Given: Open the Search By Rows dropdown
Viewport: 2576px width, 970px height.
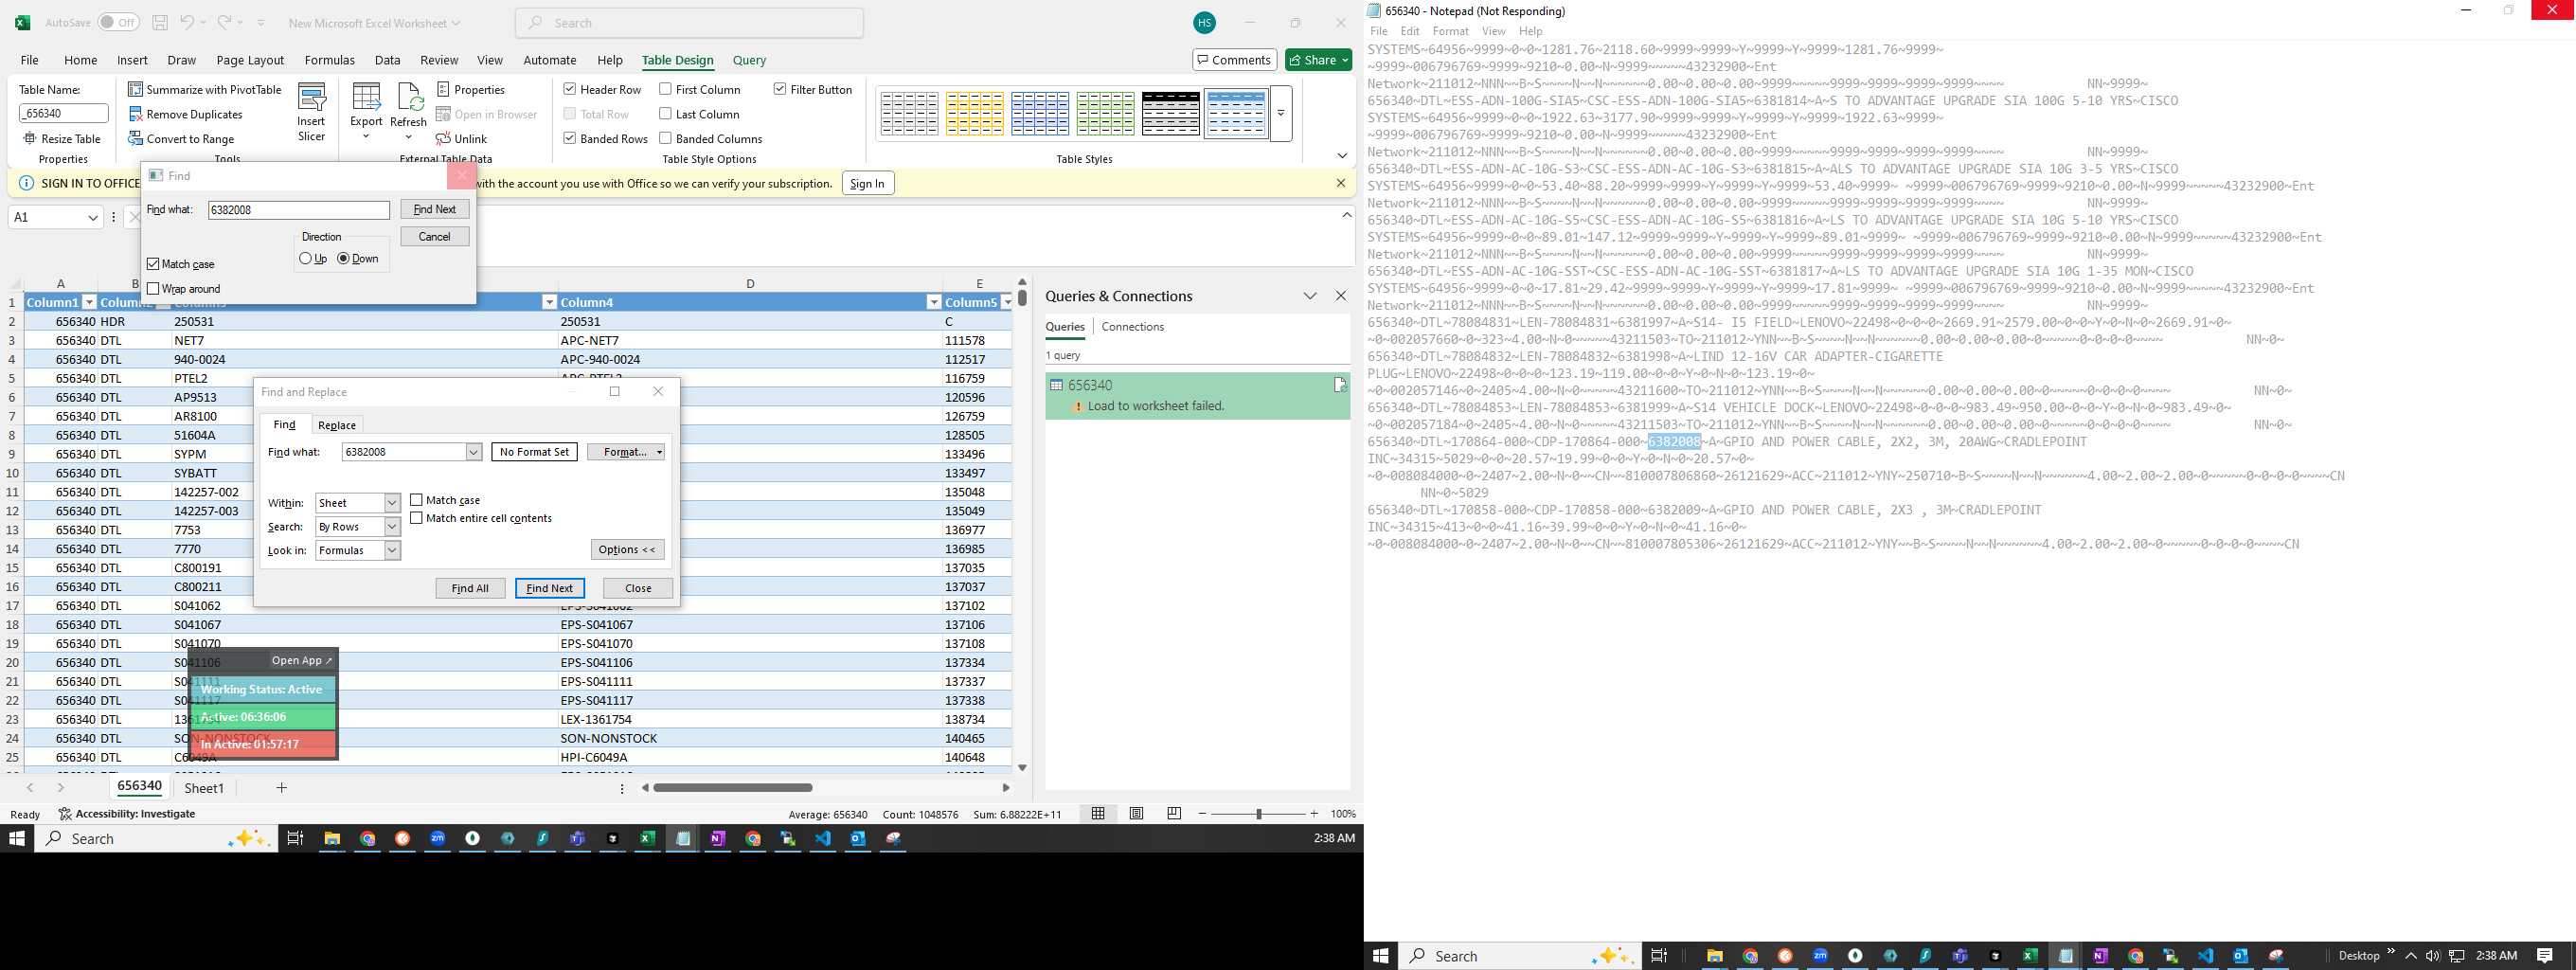Looking at the screenshot, I should [392, 527].
